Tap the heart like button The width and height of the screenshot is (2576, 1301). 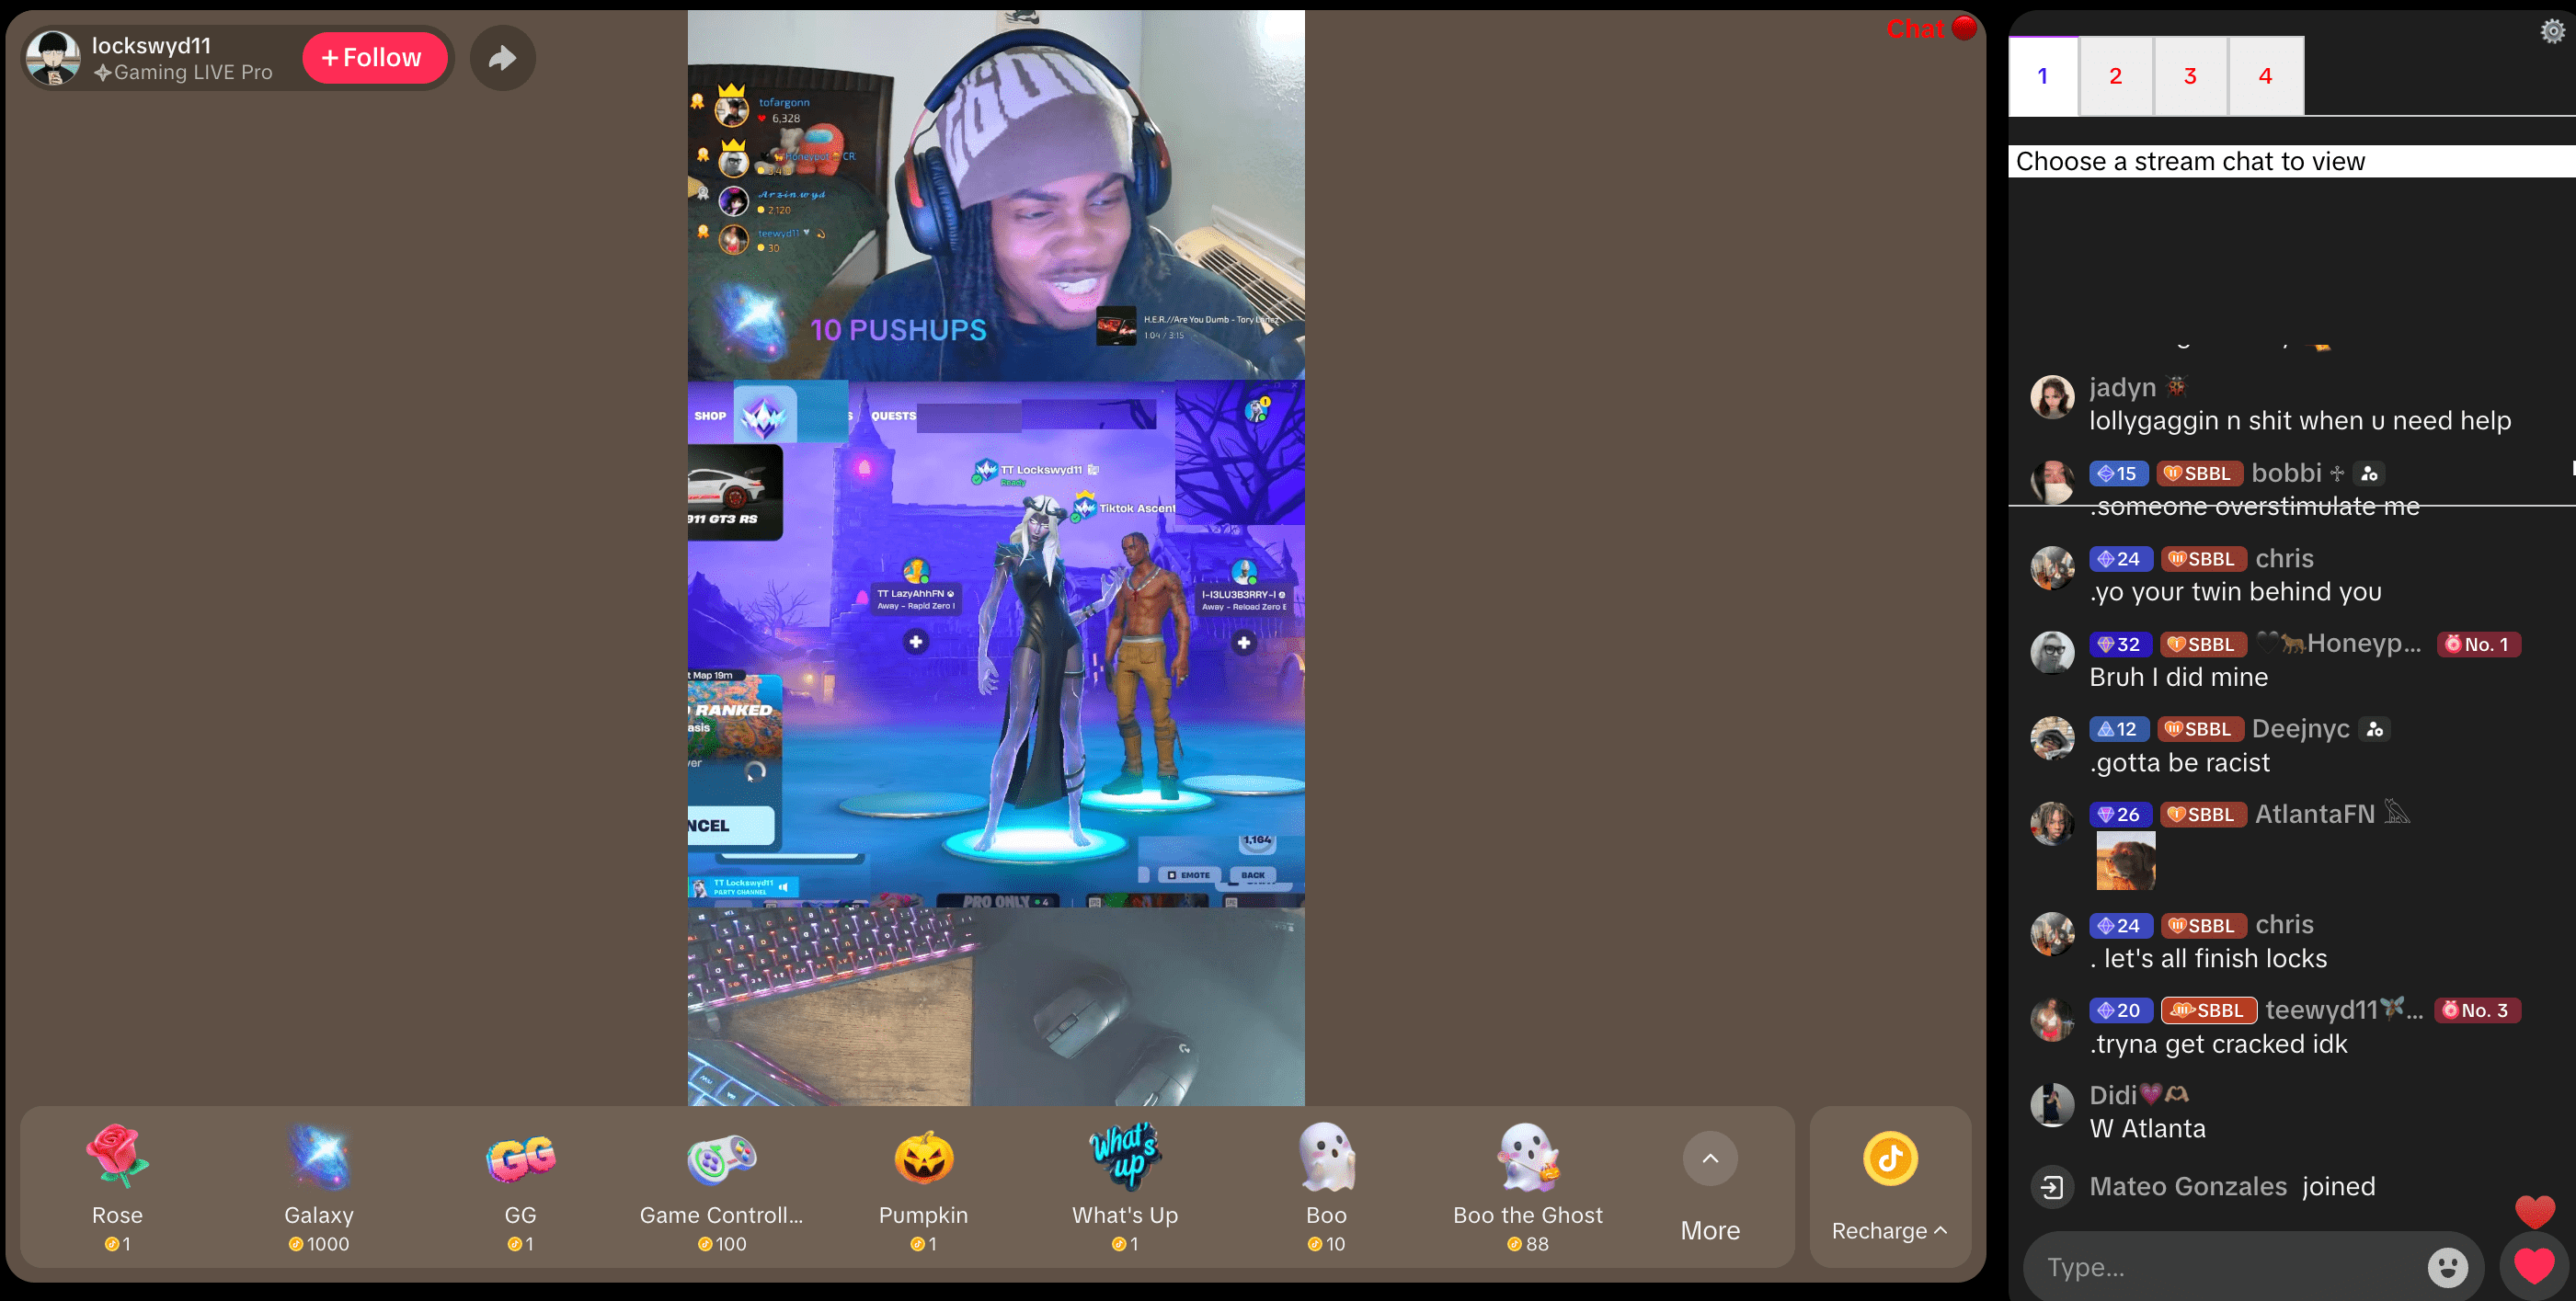click(2533, 1266)
